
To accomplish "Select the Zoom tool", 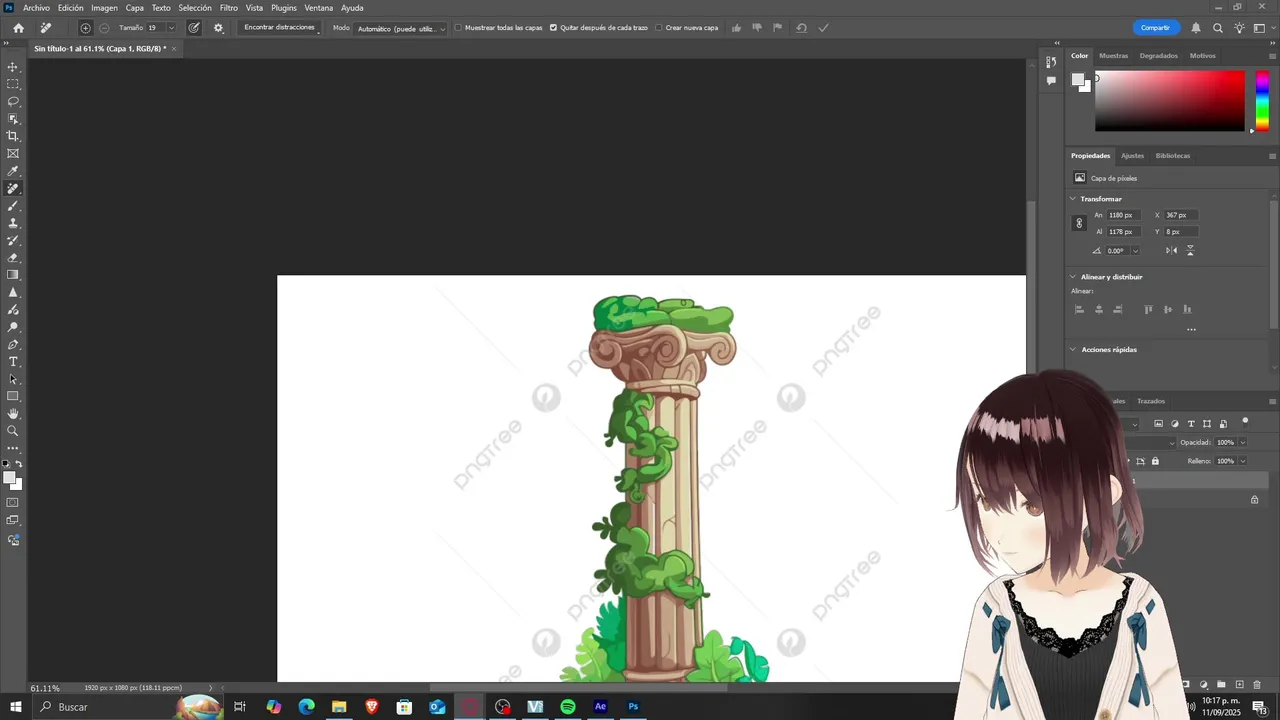I will pos(13,431).
